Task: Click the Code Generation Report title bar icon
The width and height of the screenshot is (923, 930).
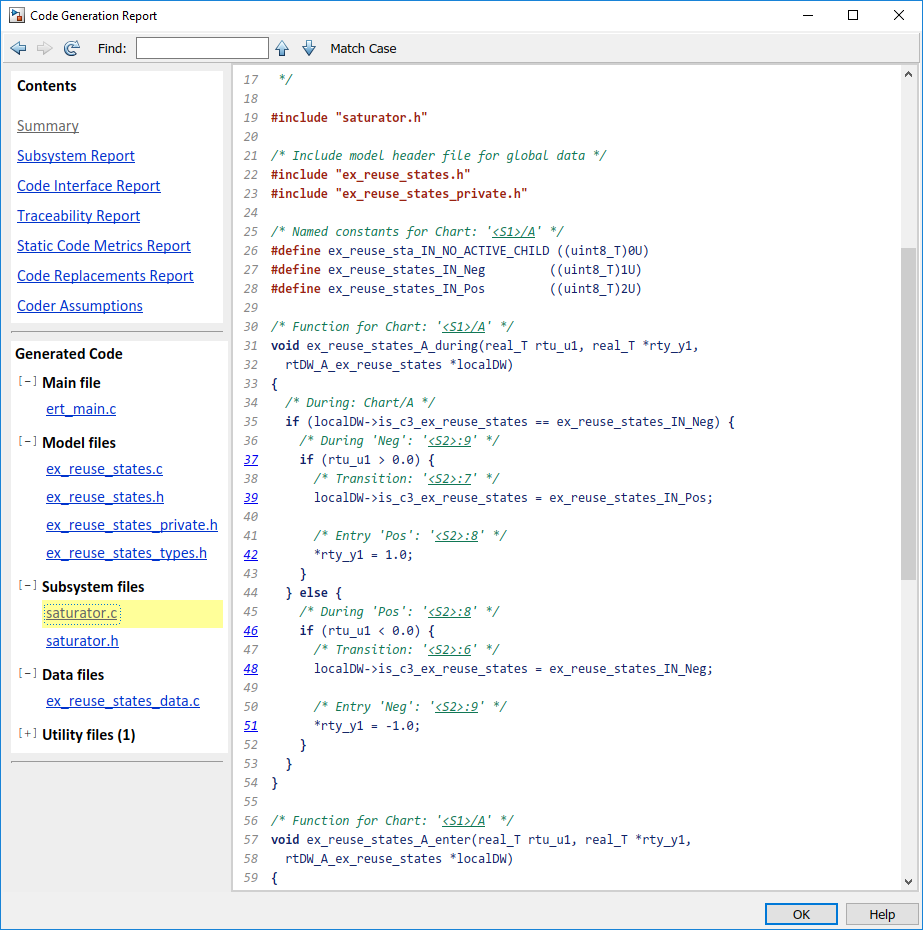Action: coord(14,15)
